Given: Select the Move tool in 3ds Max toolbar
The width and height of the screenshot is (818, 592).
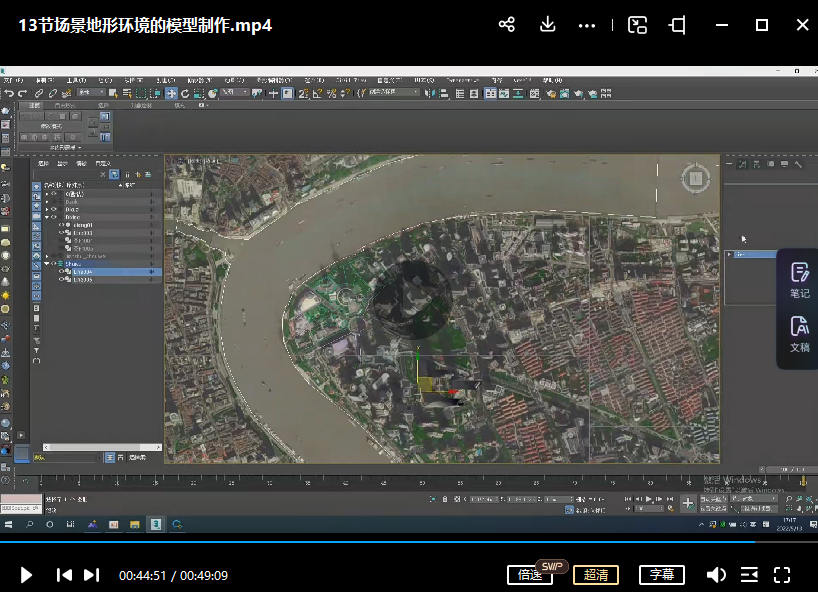Looking at the screenshot, I should click(x=171, y=93).
